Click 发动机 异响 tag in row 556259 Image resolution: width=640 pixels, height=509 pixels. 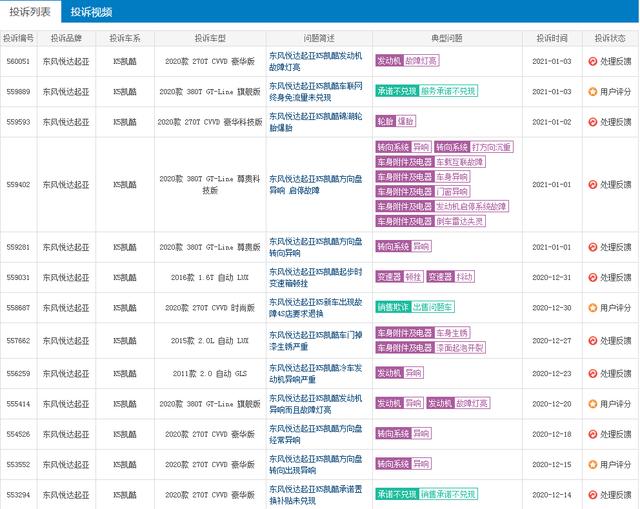pyautogui.click(x=400, y=373)
